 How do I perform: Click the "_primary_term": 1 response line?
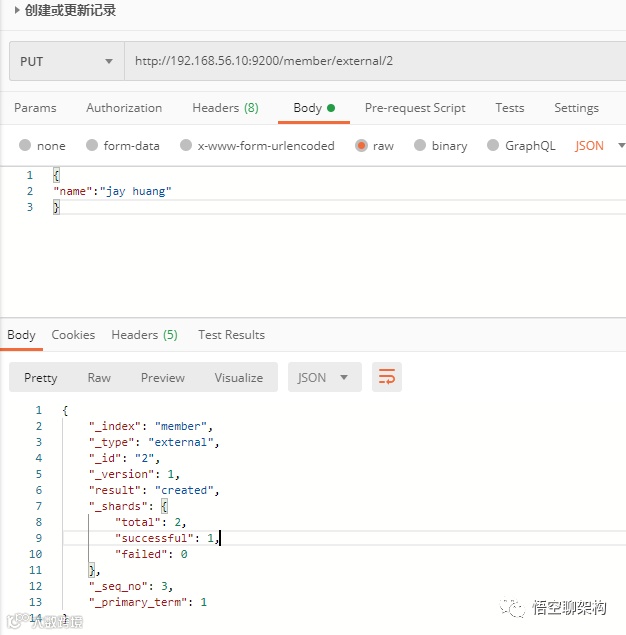coord(148,602)
